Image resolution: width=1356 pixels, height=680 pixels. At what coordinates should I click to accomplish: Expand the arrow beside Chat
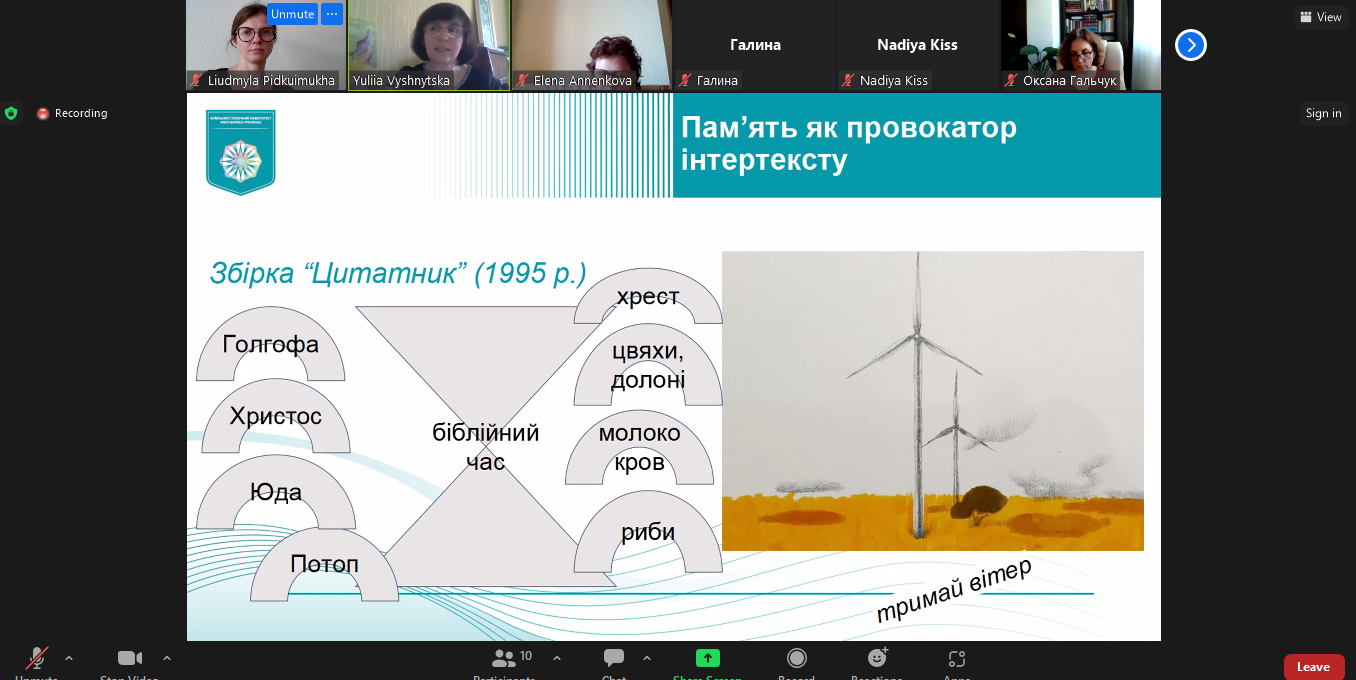click(647, 658)
